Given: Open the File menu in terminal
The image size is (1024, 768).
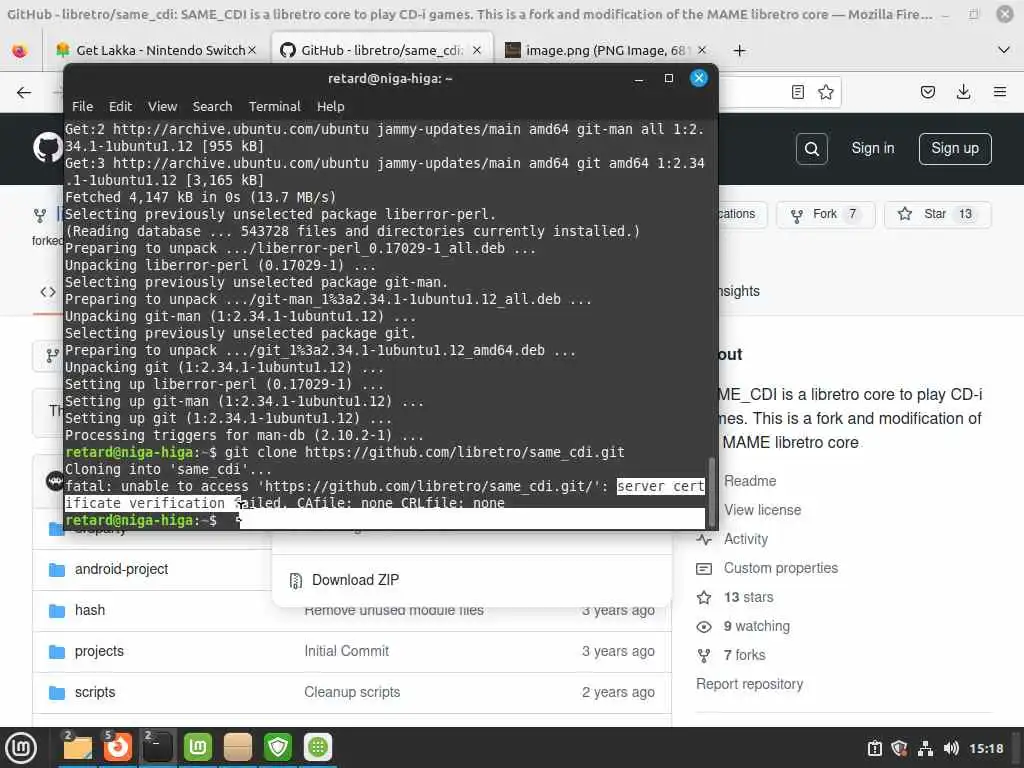Looking at the screenshot, I should coord(82,106).
